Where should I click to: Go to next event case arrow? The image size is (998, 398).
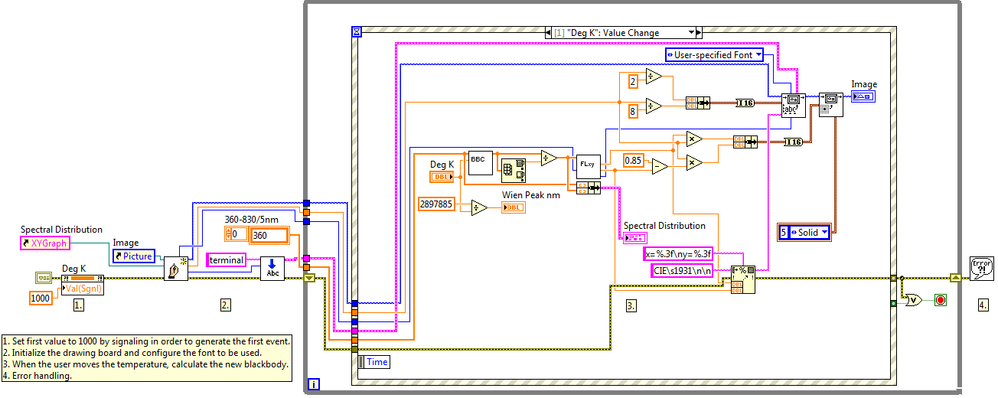698,32
